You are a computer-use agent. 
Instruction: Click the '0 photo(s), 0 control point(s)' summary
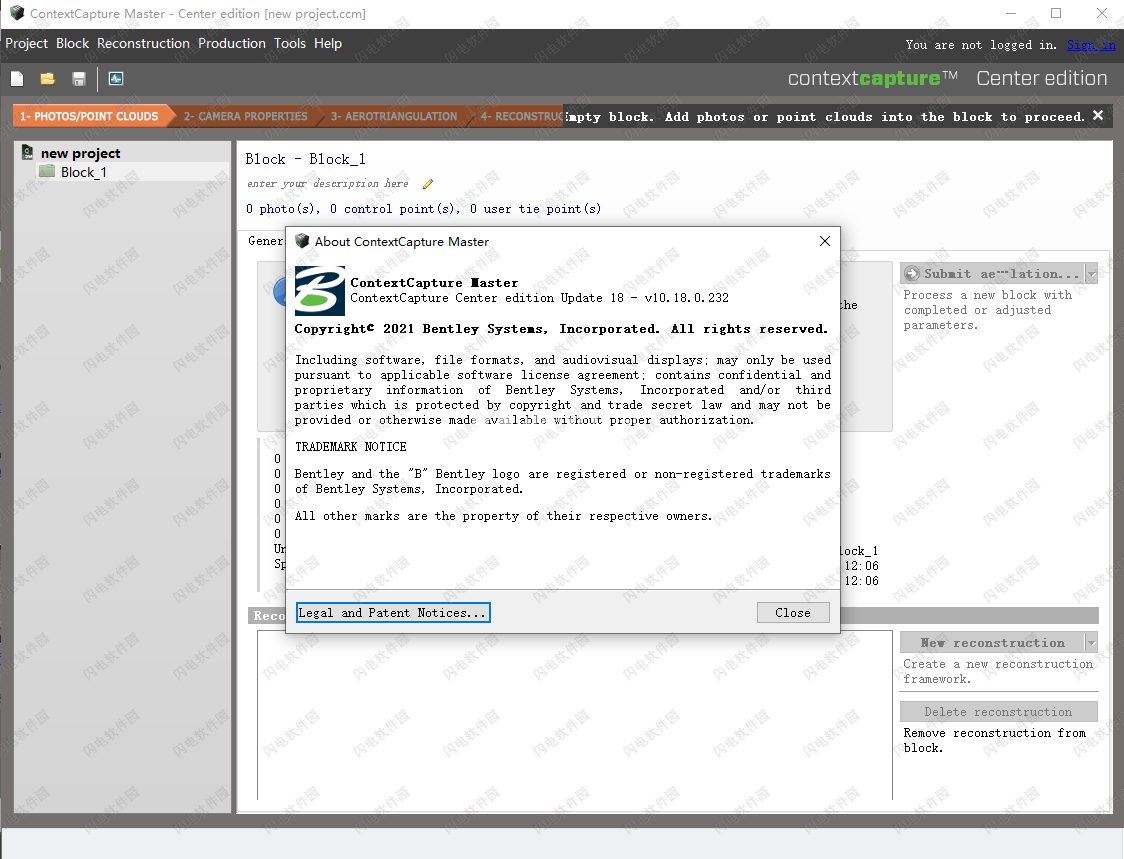[x=423, y=209]
